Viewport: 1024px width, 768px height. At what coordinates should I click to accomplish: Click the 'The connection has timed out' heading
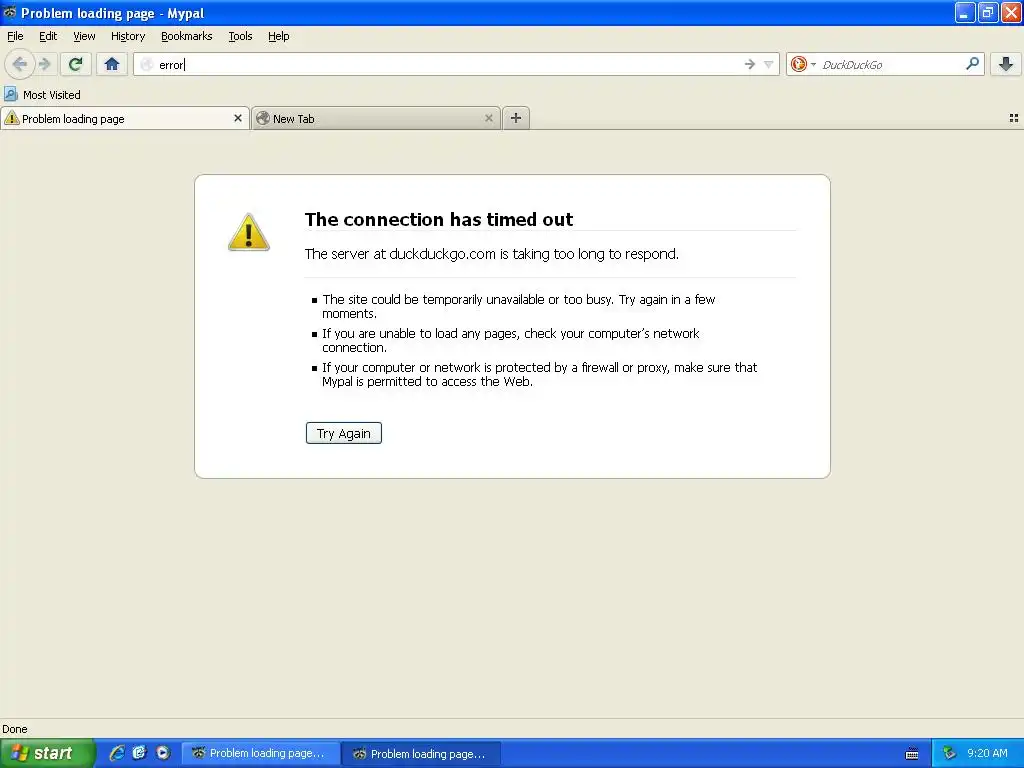[439, 219]
